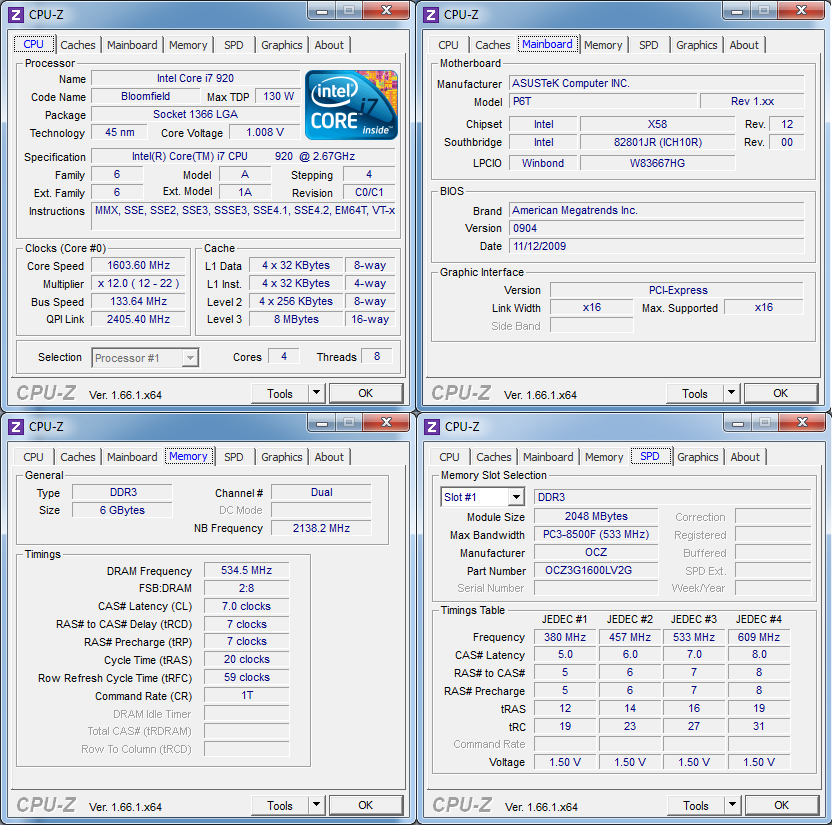Minimize the Memory tab window

point(322,422)
